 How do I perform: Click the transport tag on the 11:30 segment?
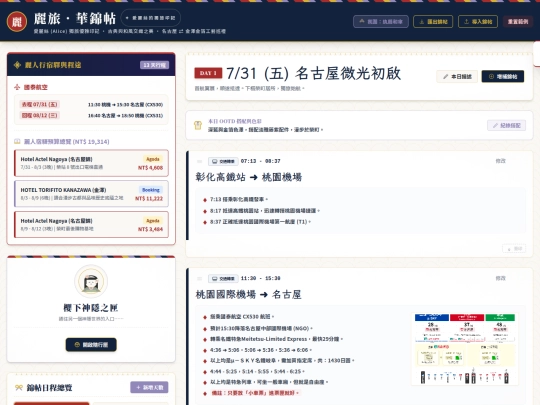[x=223, y=278]
